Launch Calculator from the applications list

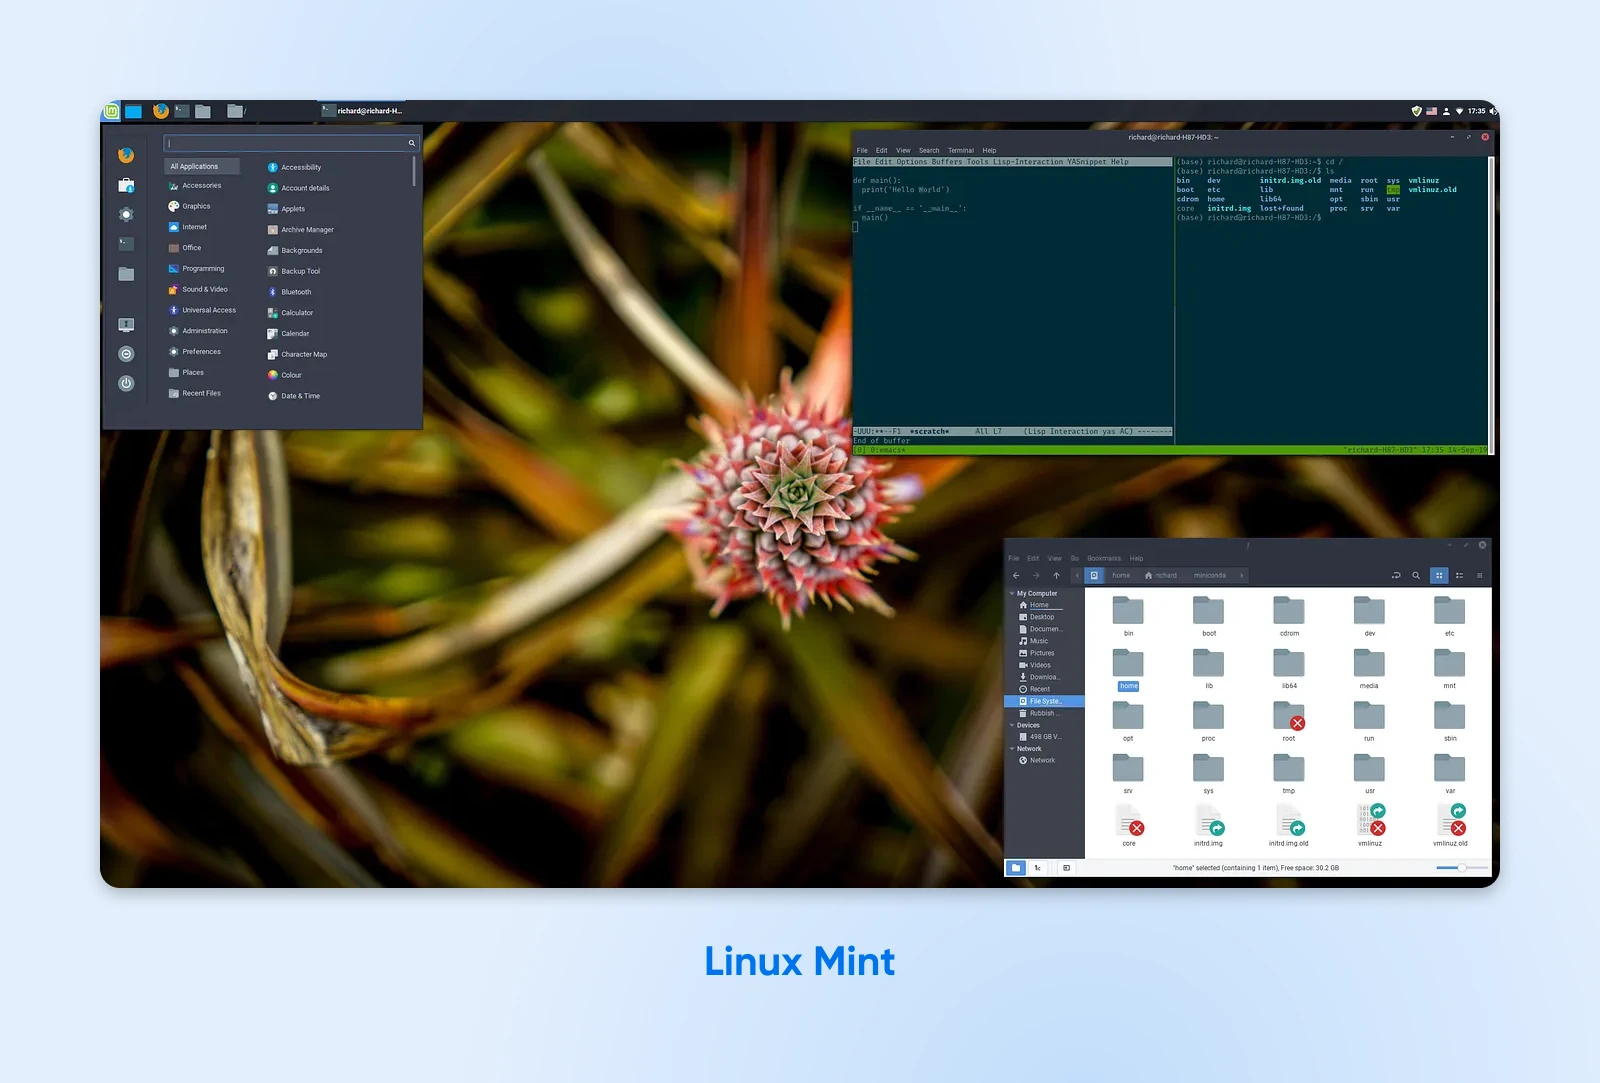coord(290,313)
